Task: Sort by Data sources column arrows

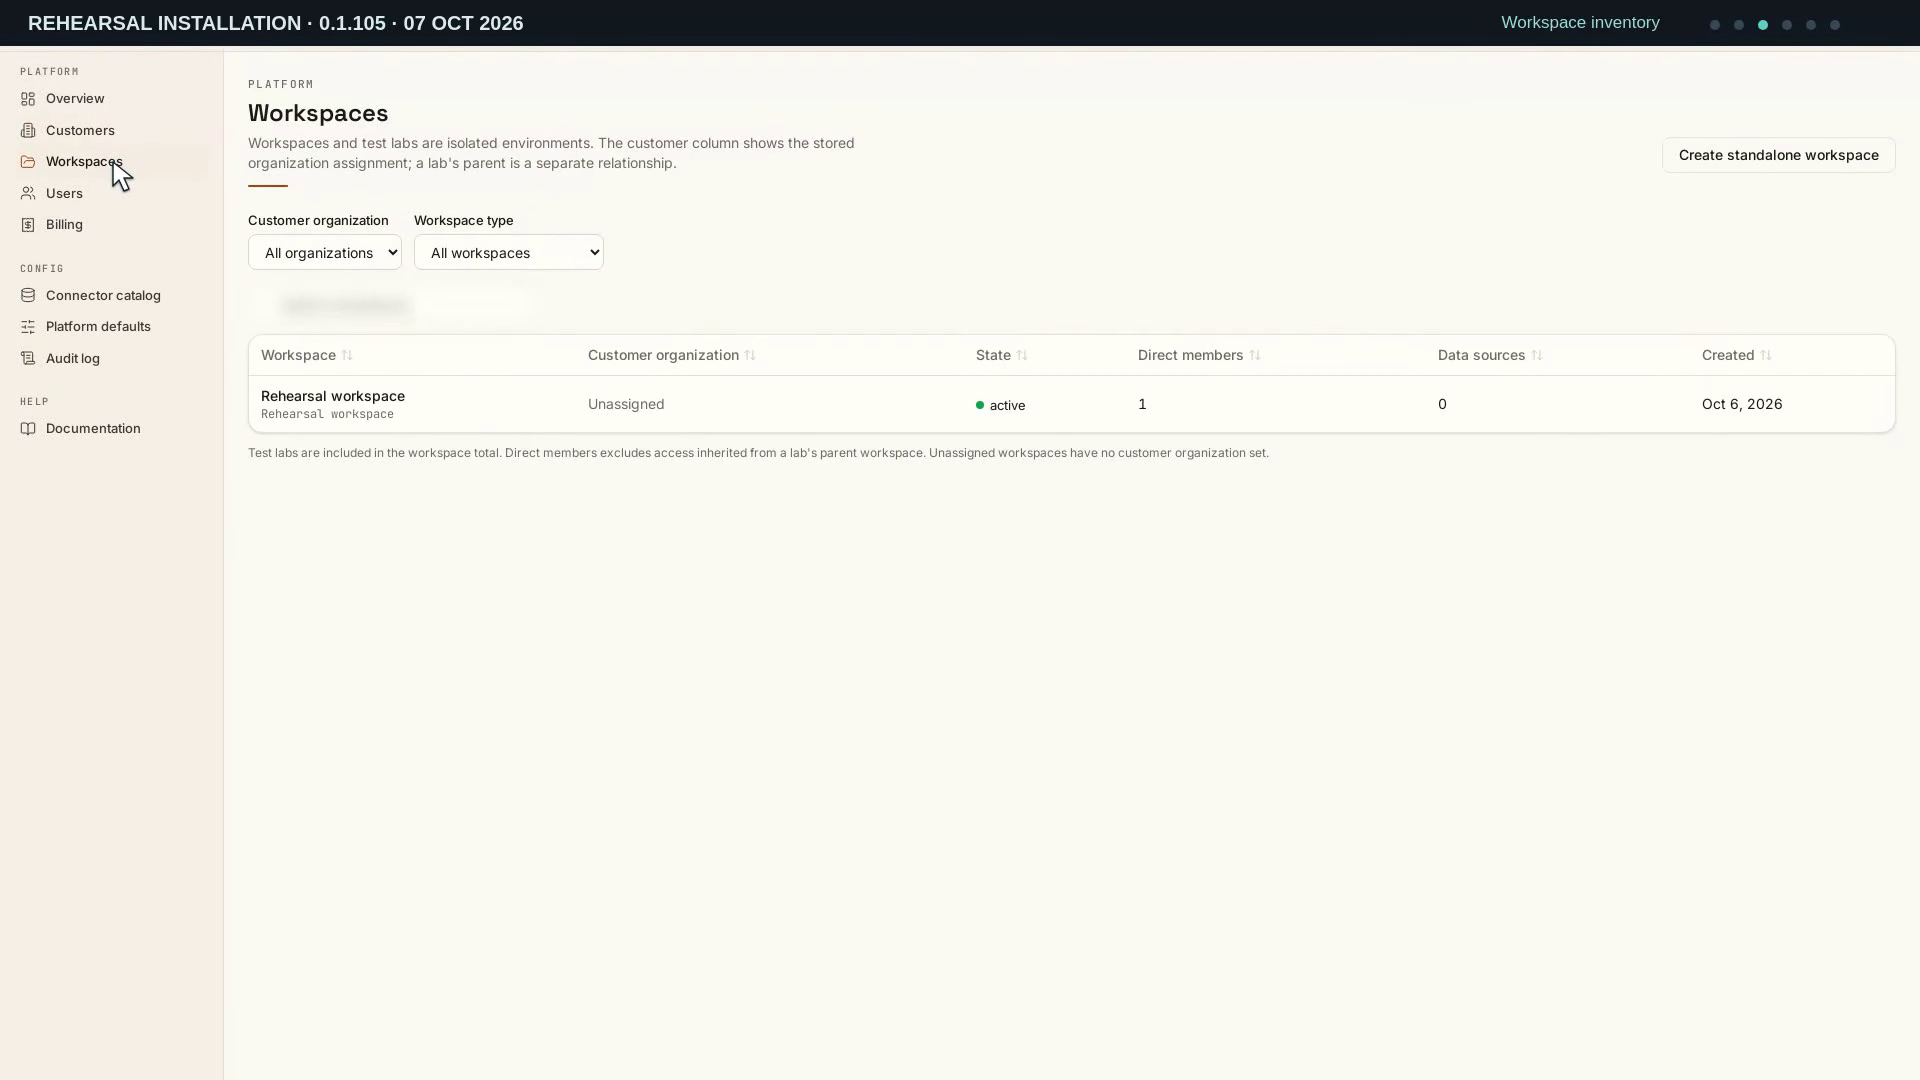Action: tap(1537, 356)
